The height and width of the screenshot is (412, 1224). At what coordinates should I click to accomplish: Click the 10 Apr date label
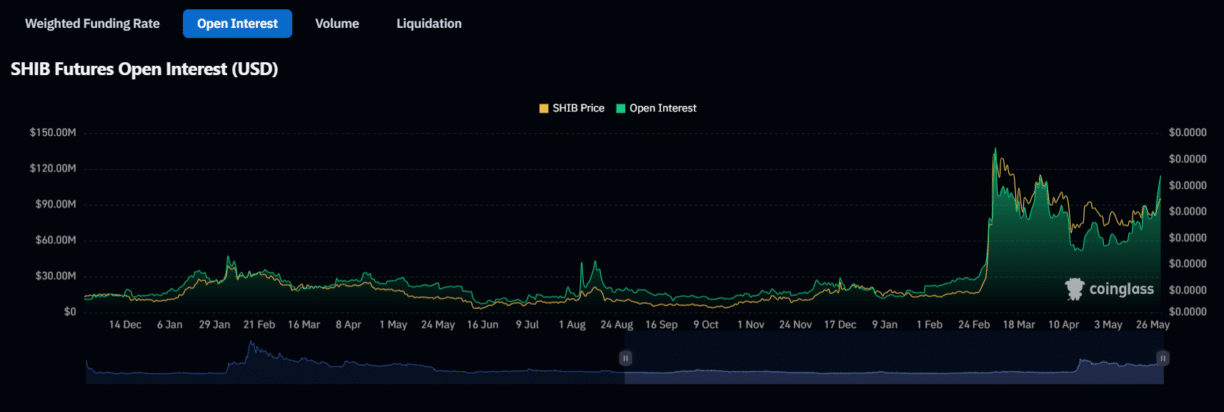point(1064,325)
